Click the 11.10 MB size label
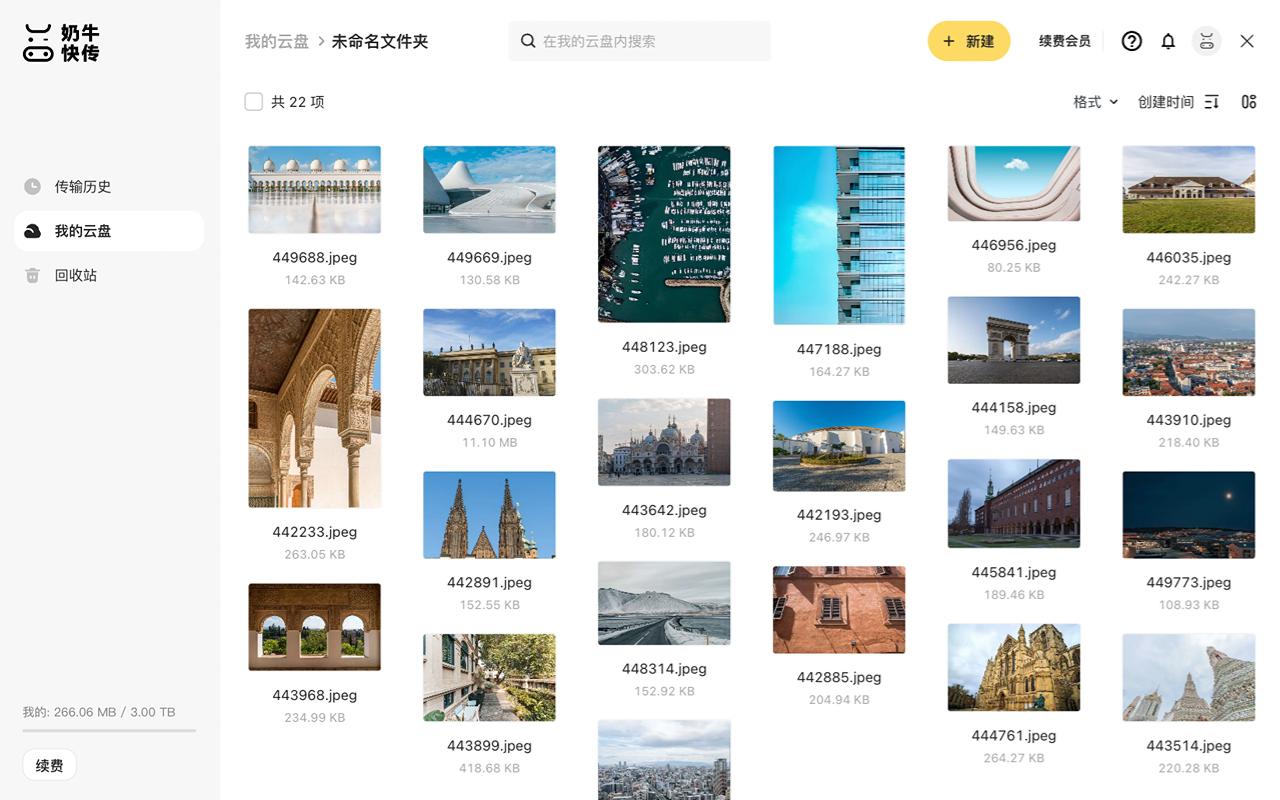This screenshot has width=1280, height=800. click(x=490, y=442)
